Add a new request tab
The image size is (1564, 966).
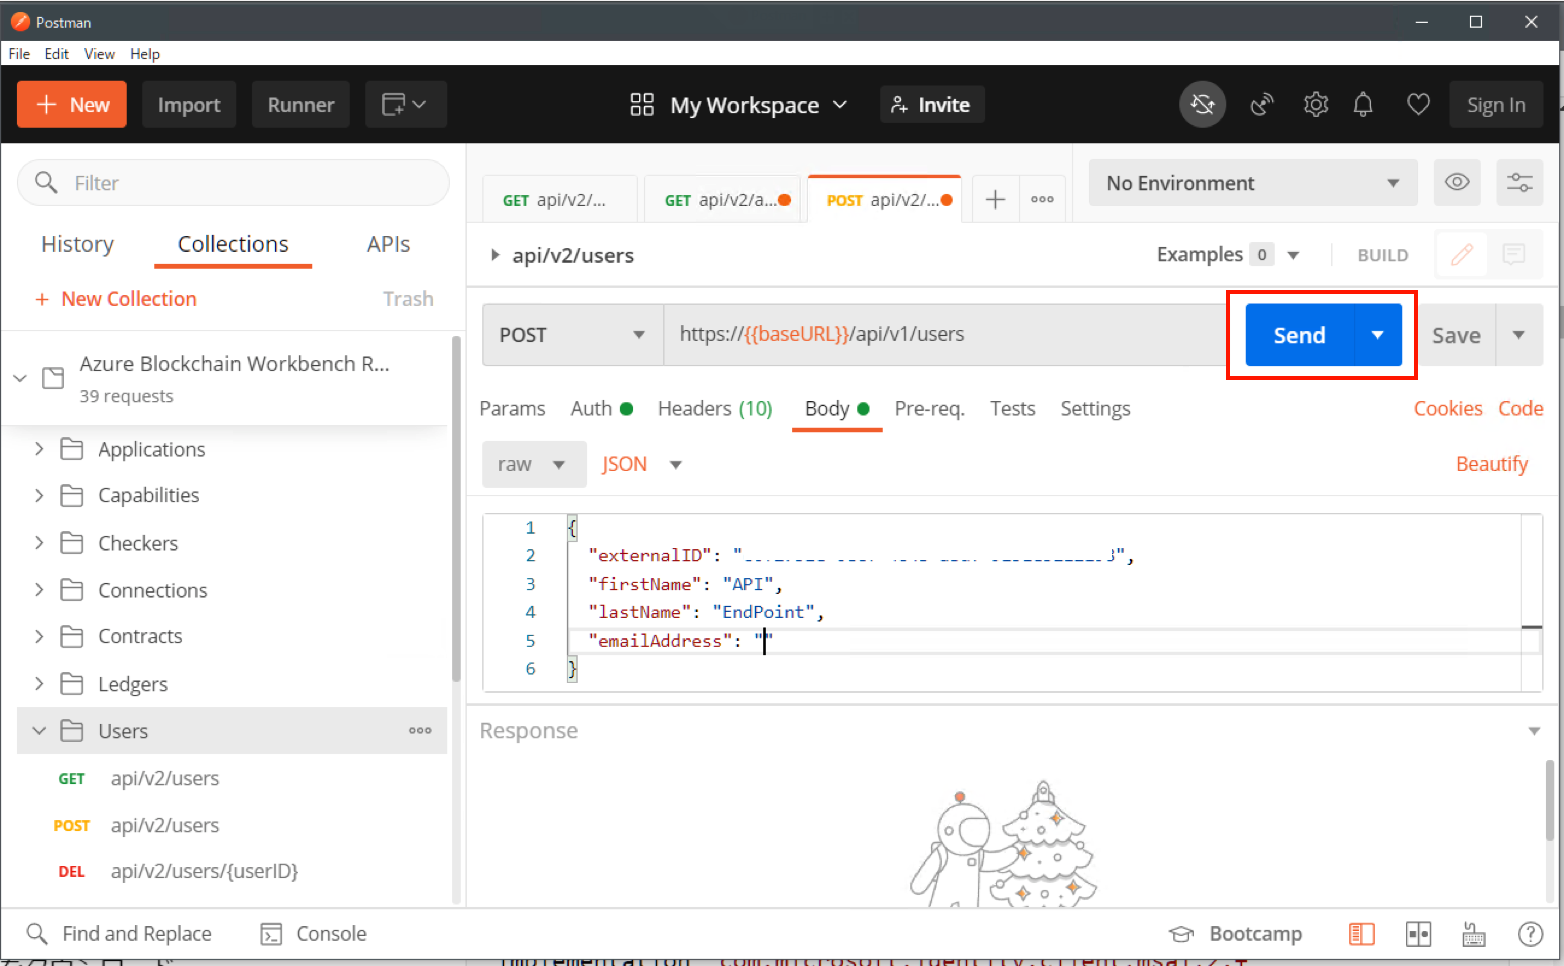point(995,199)
